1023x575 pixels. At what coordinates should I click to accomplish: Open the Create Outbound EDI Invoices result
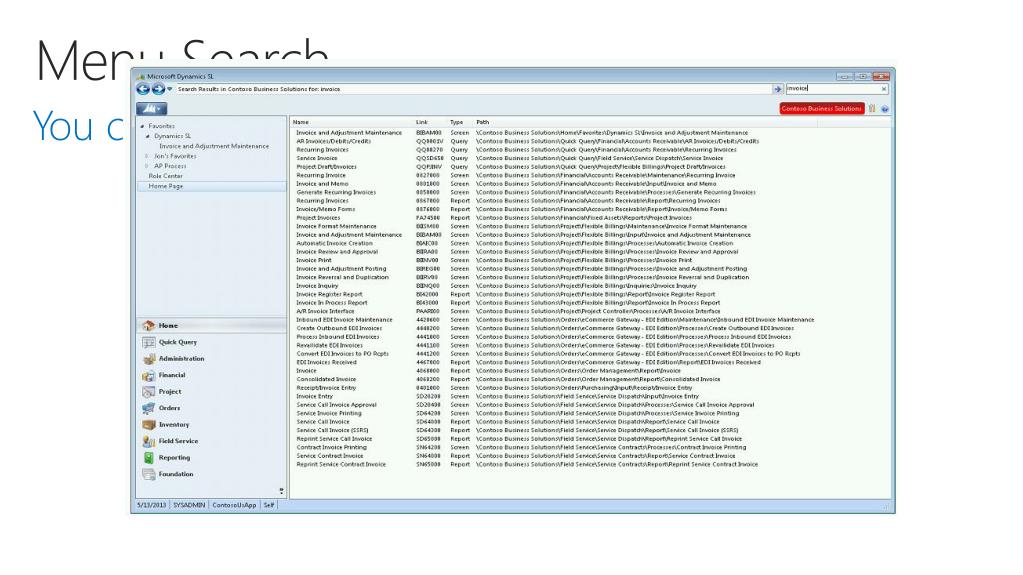339,328
